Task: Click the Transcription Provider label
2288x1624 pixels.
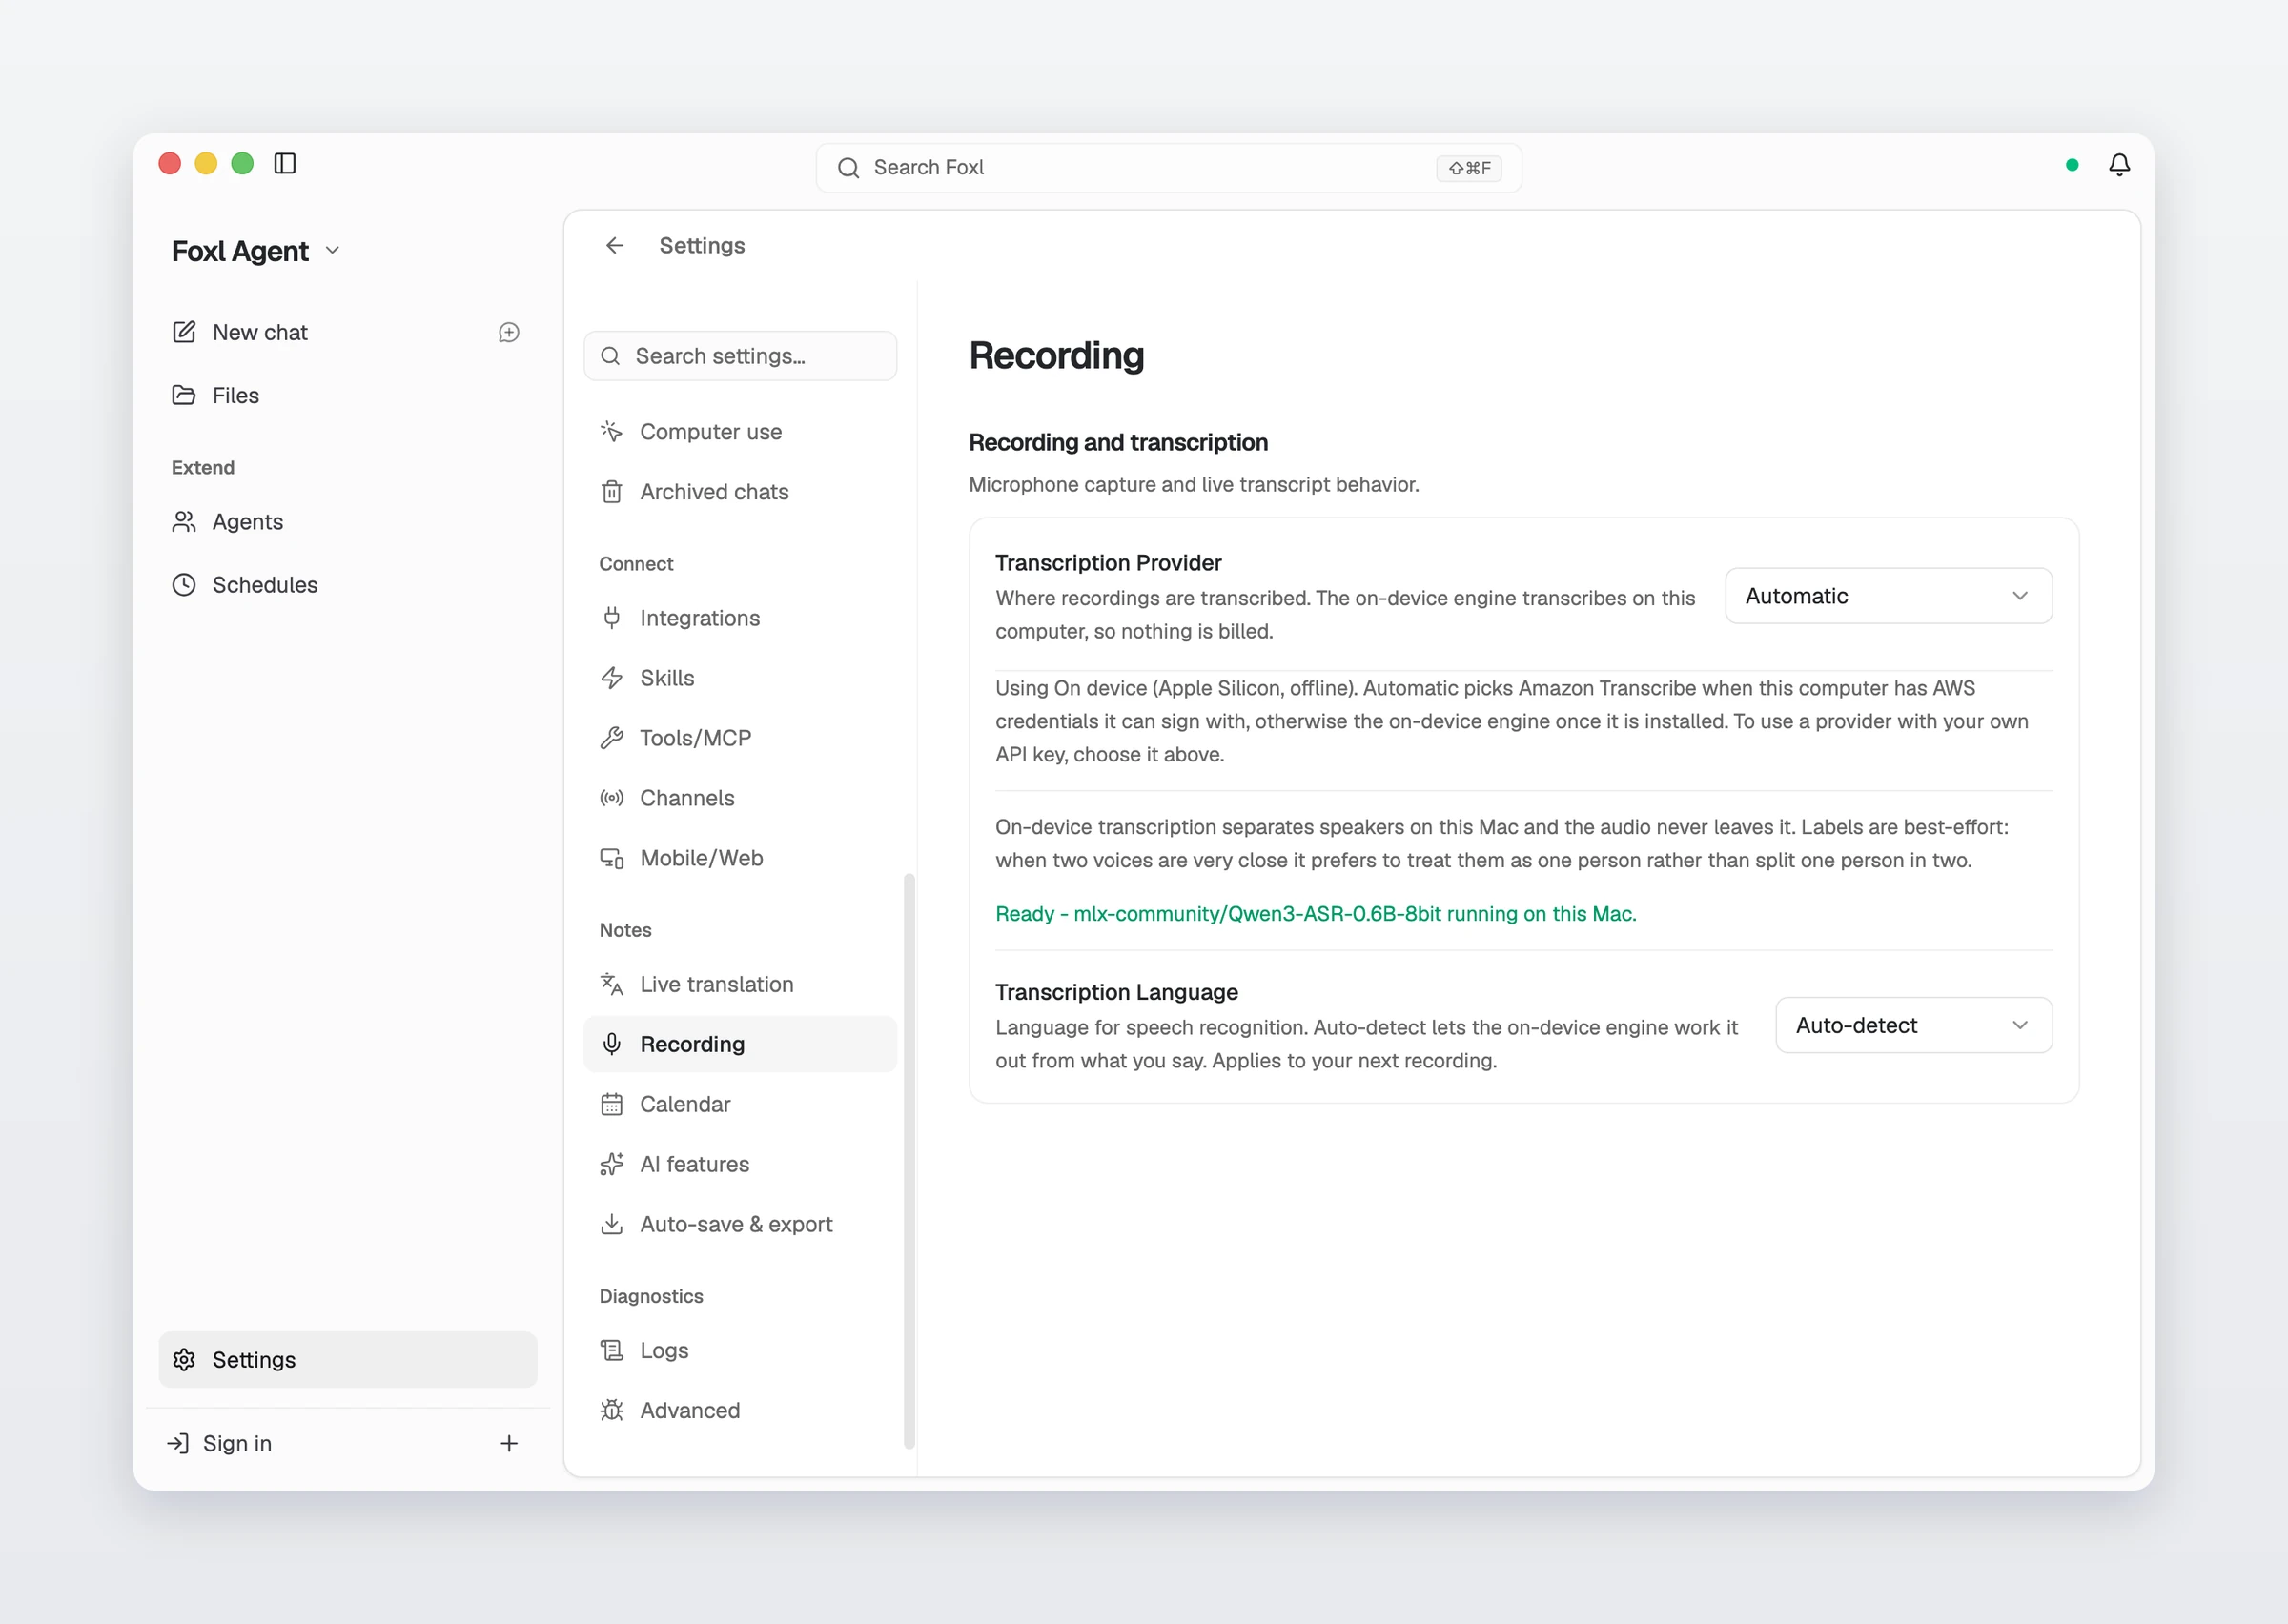Action: click(1108, 562)
